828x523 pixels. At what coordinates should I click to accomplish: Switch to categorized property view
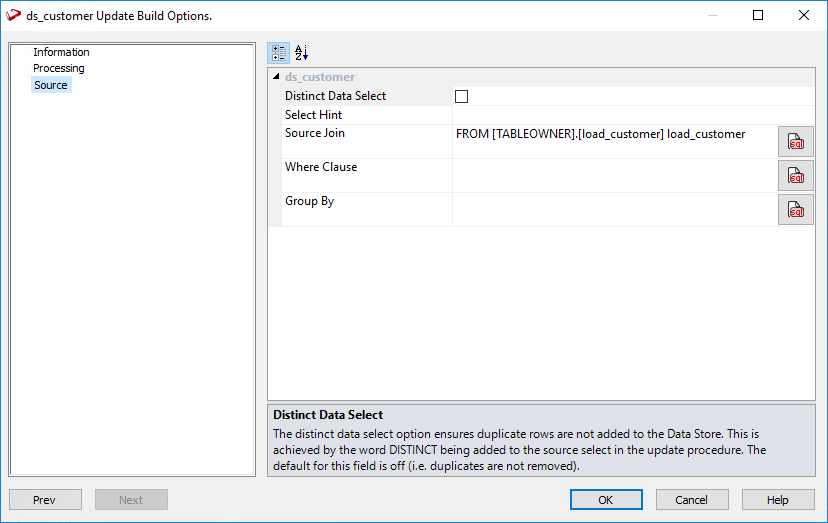coord(280,53)
